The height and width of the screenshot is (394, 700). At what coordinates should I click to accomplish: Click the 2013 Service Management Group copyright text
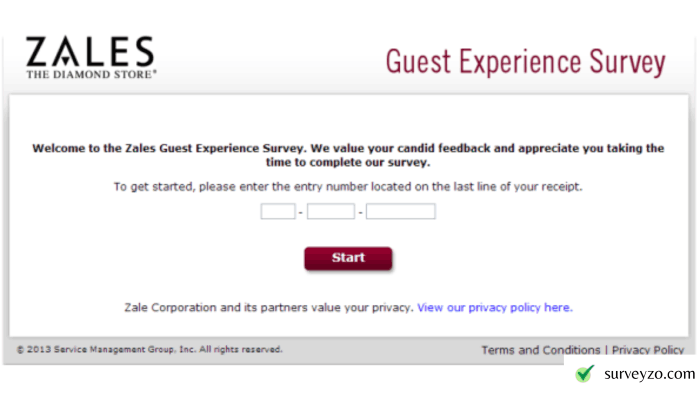[x=150, y=349]
